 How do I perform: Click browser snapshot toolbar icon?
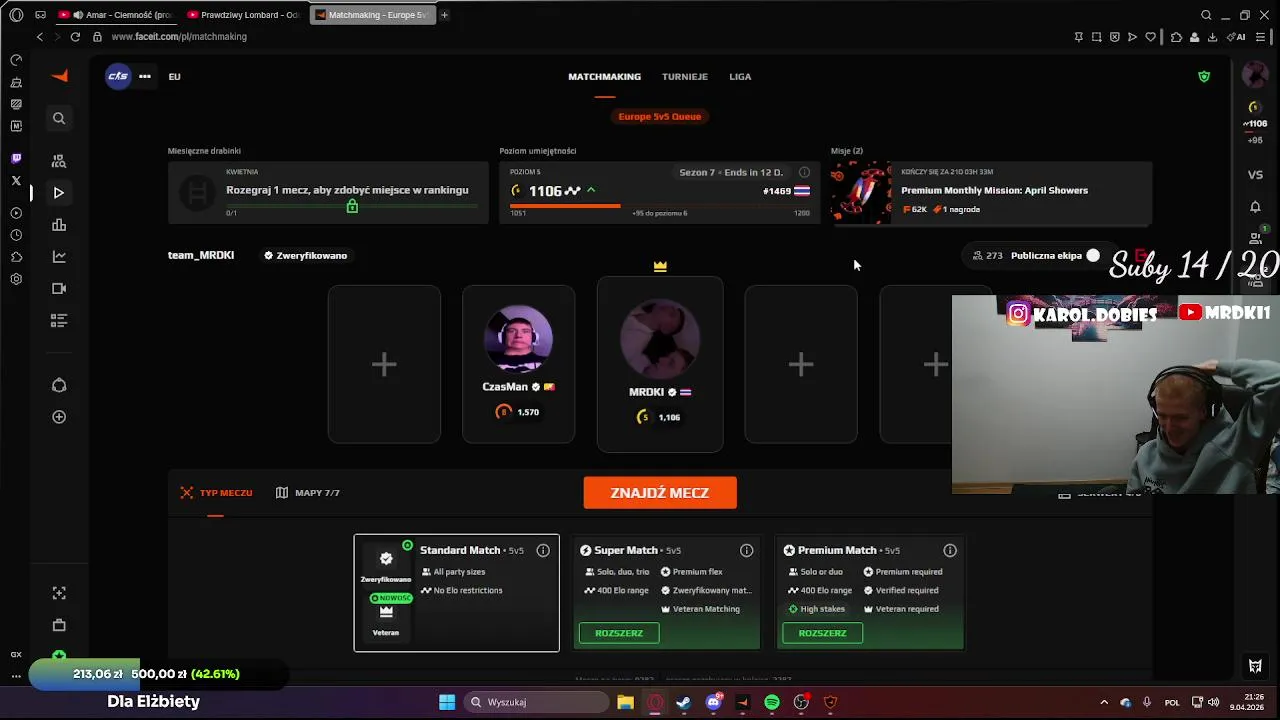1096,37
